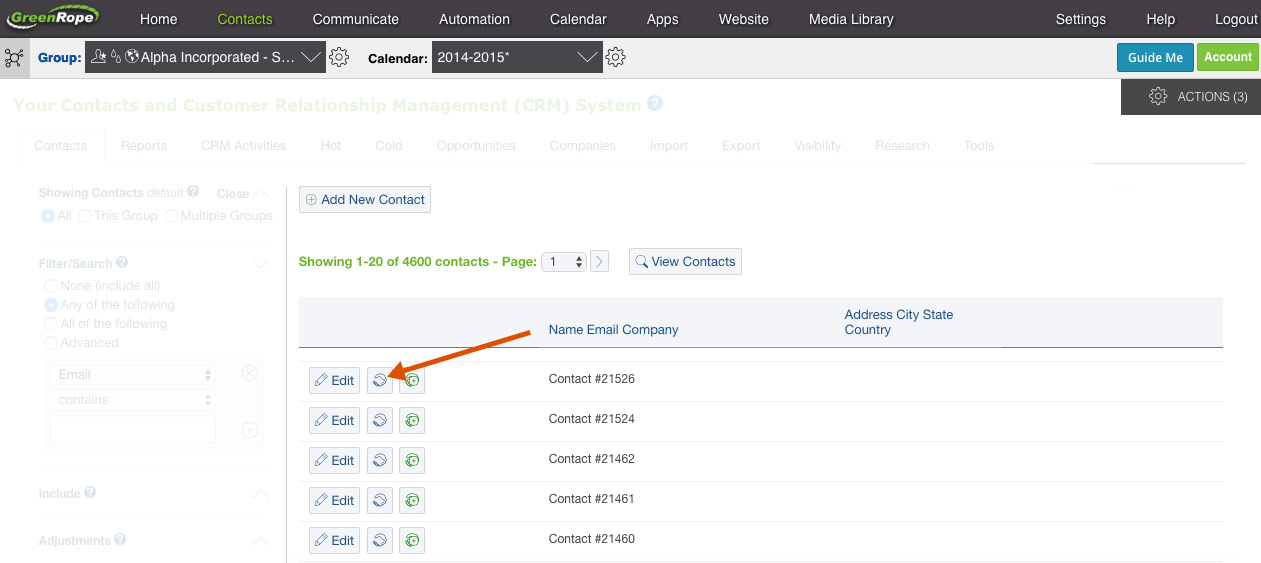Click the green circular icon for Contact #21524
Viewport: 1261px width, 563px height.
click(x=412, y=420)
